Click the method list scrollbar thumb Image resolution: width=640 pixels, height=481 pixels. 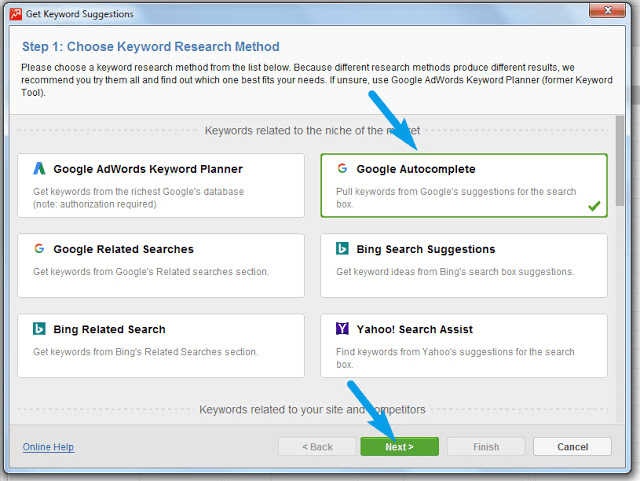point(620,161)
